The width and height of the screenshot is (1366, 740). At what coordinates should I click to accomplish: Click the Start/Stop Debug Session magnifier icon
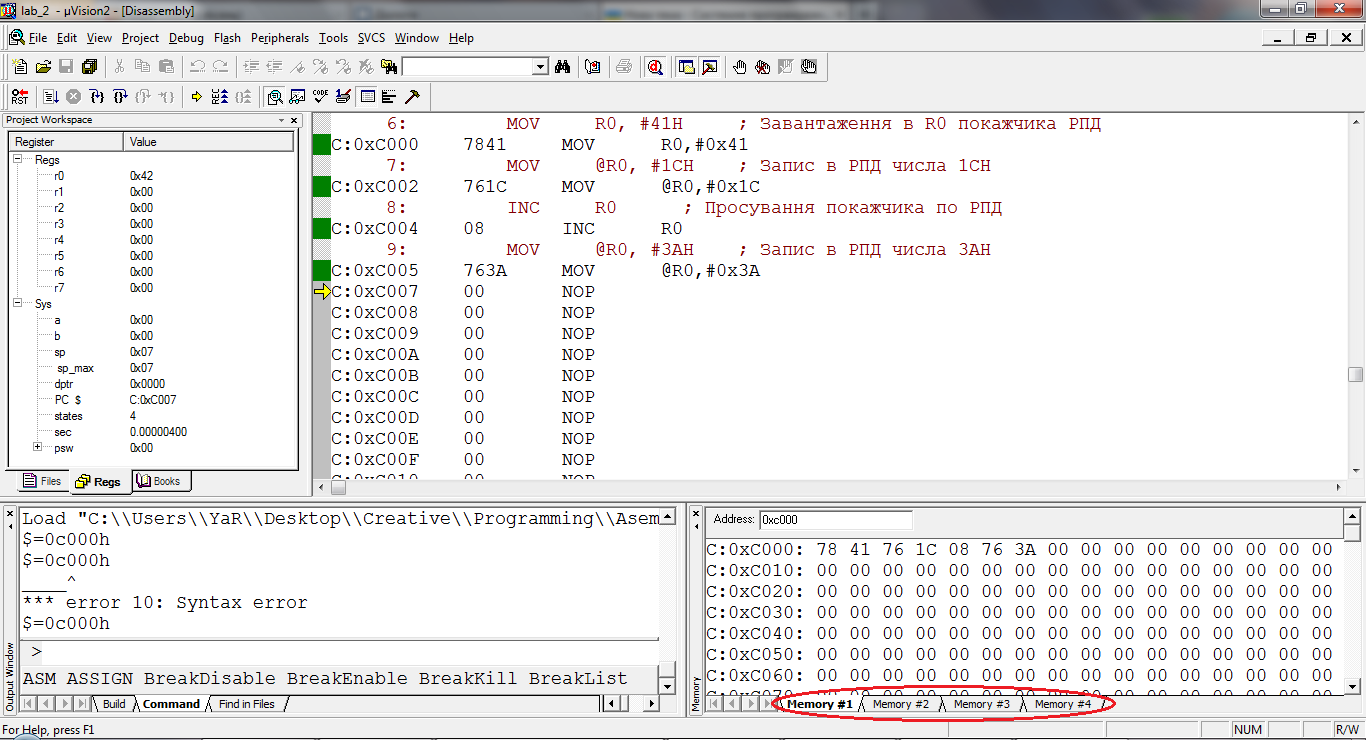[x=655, y=67]
